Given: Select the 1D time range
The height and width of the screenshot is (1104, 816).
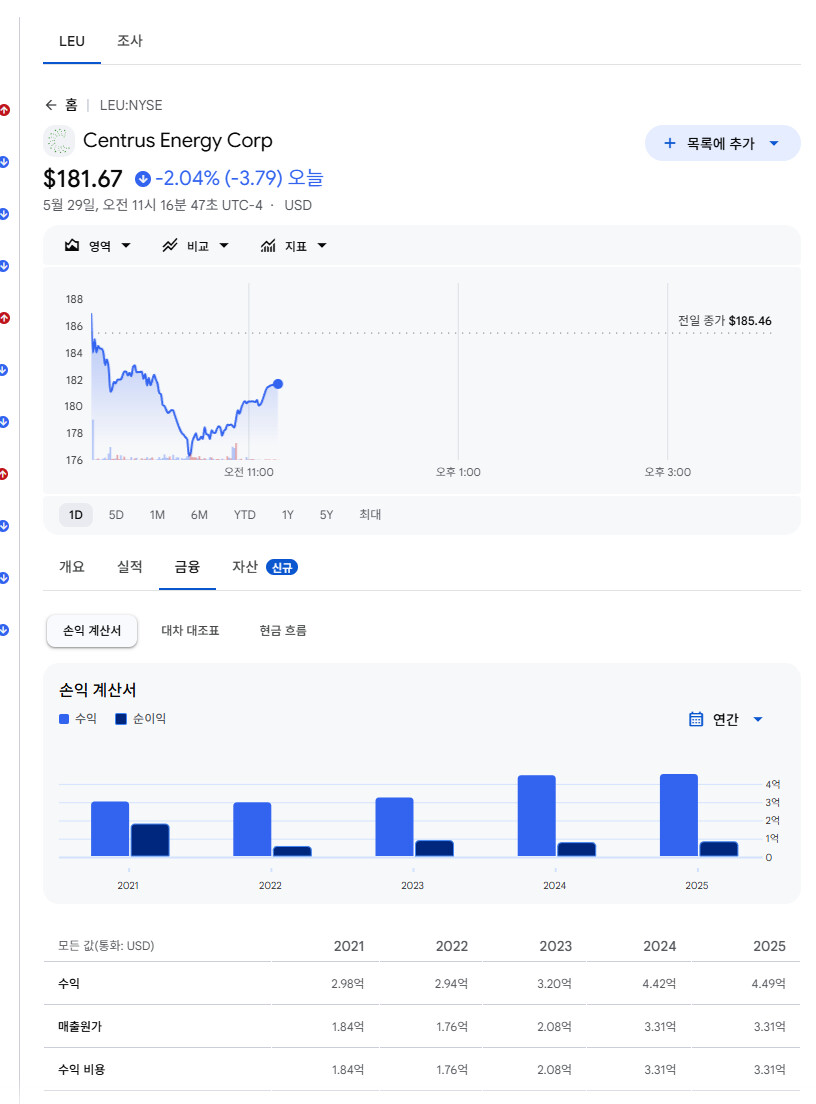Looking at the screenshot, I should (x=75, y=515).
